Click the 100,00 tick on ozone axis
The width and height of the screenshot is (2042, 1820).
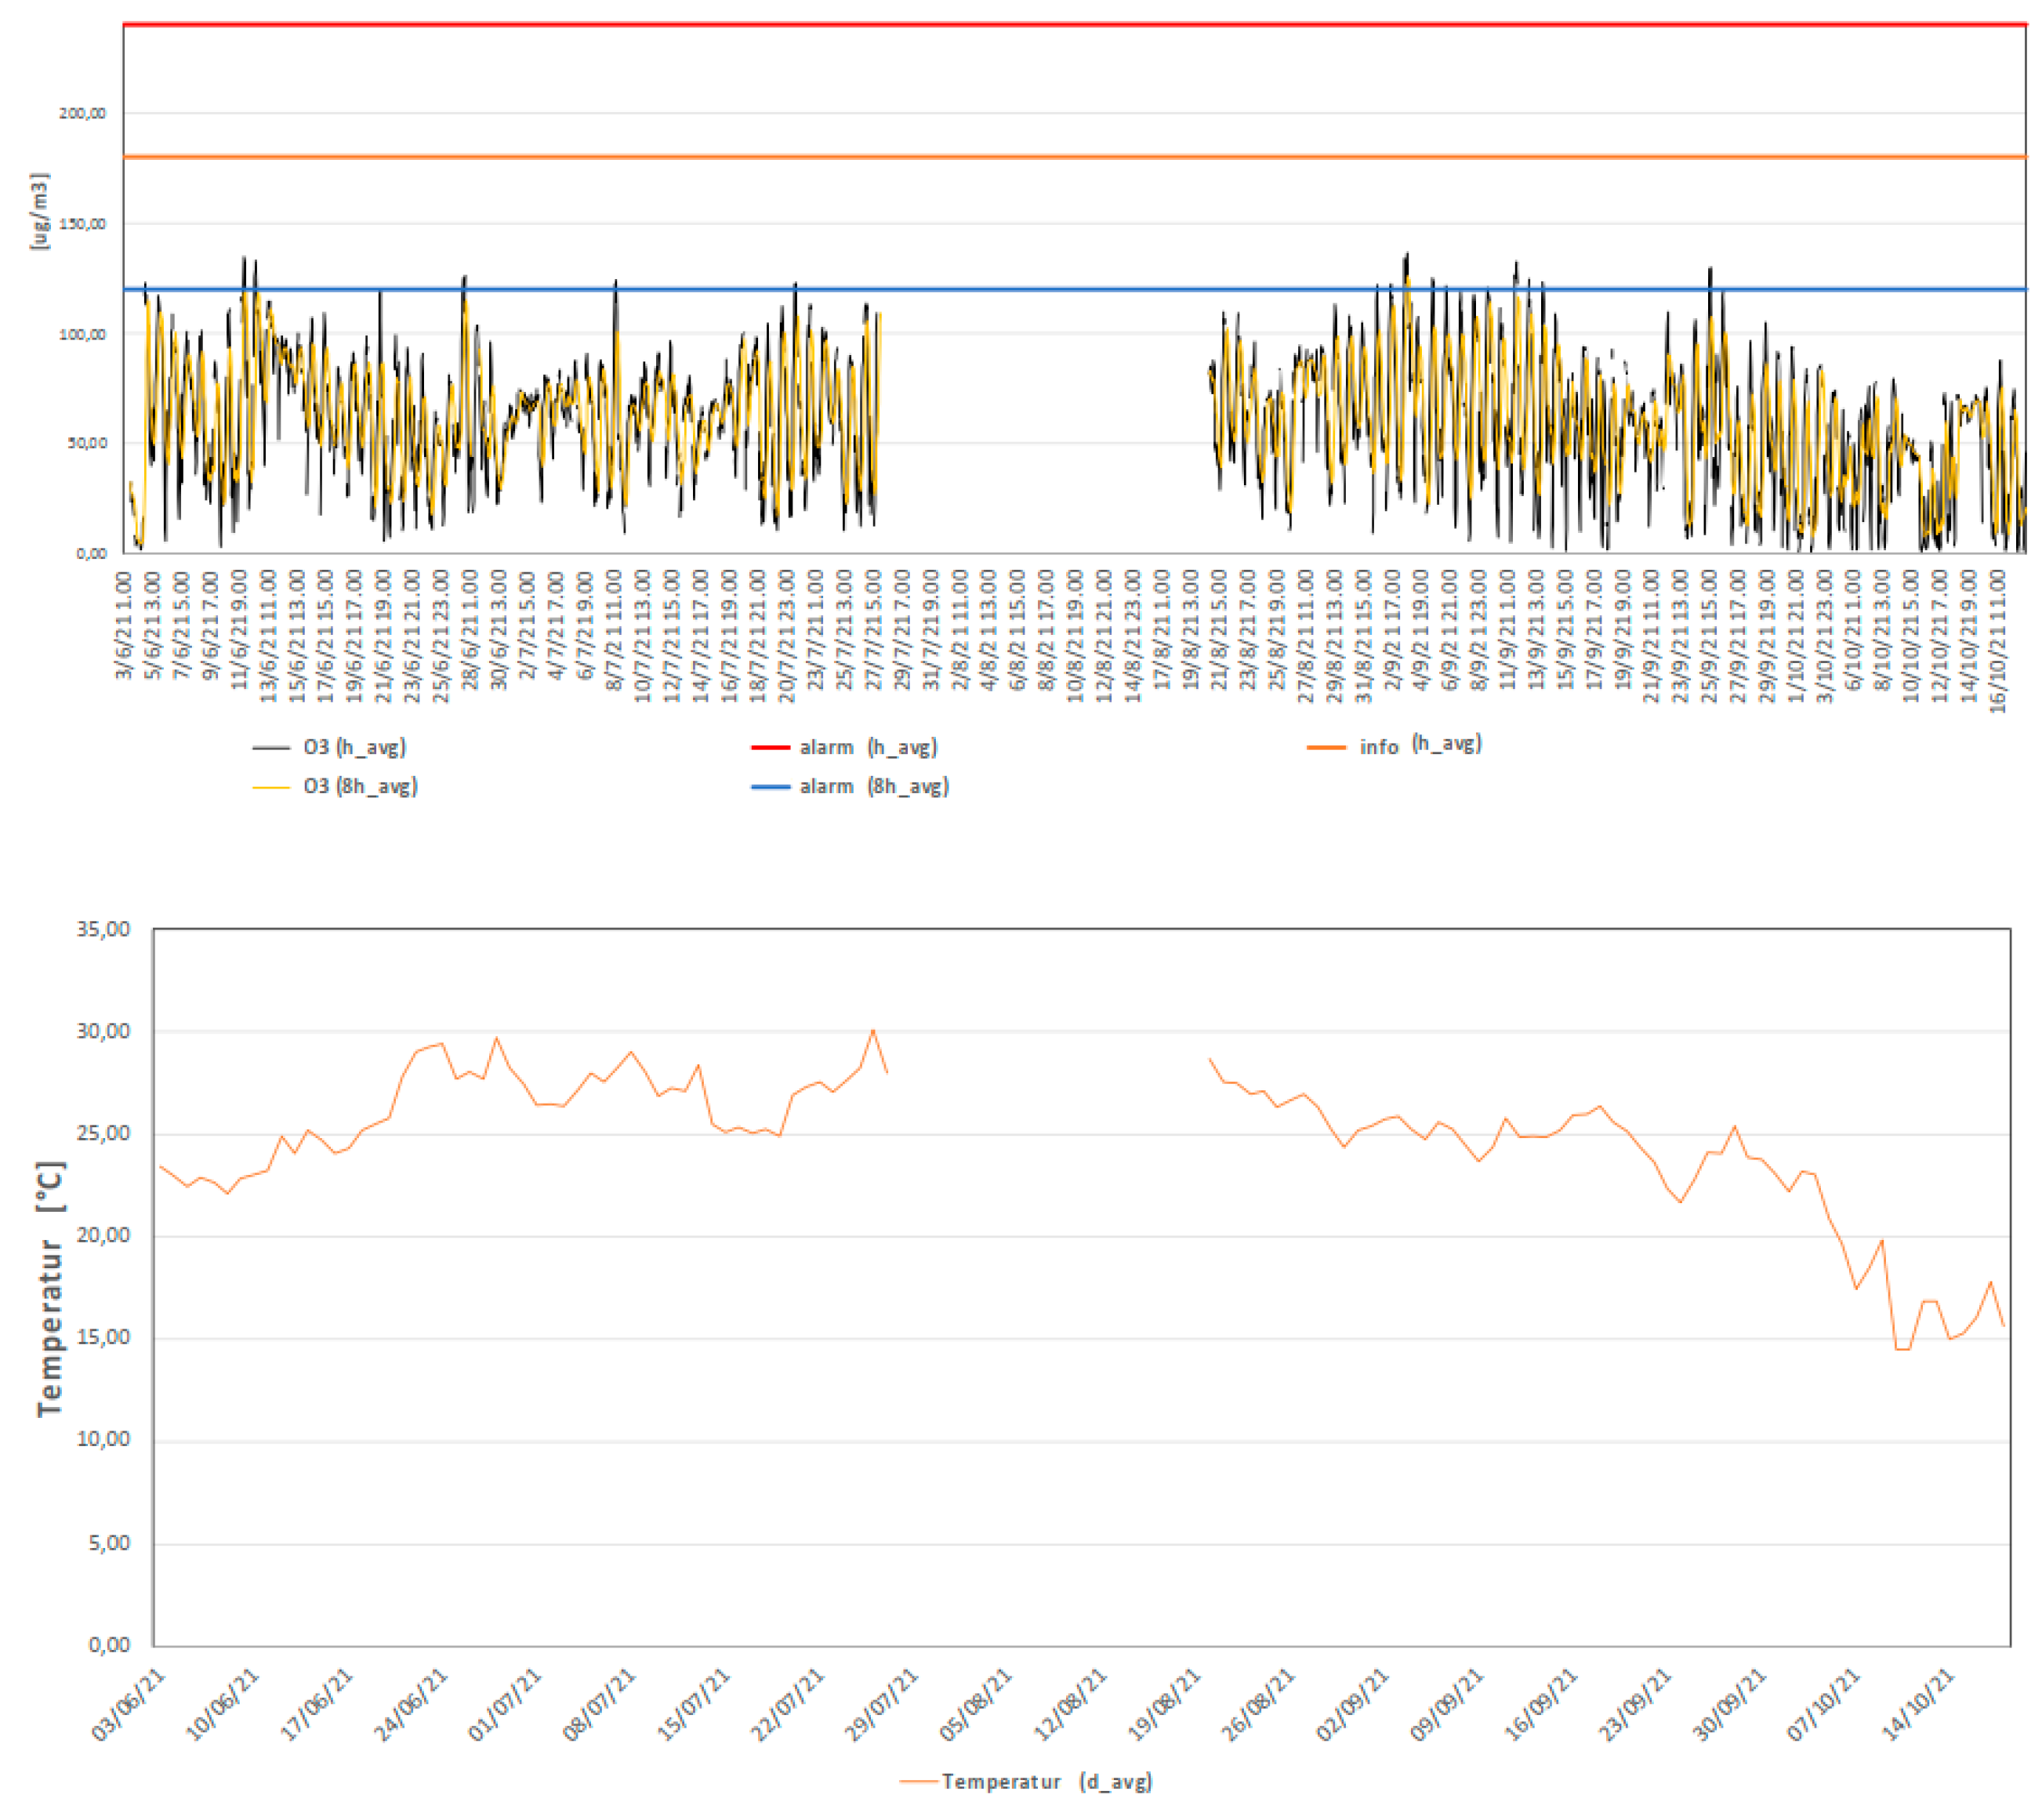tap(82, 334)
